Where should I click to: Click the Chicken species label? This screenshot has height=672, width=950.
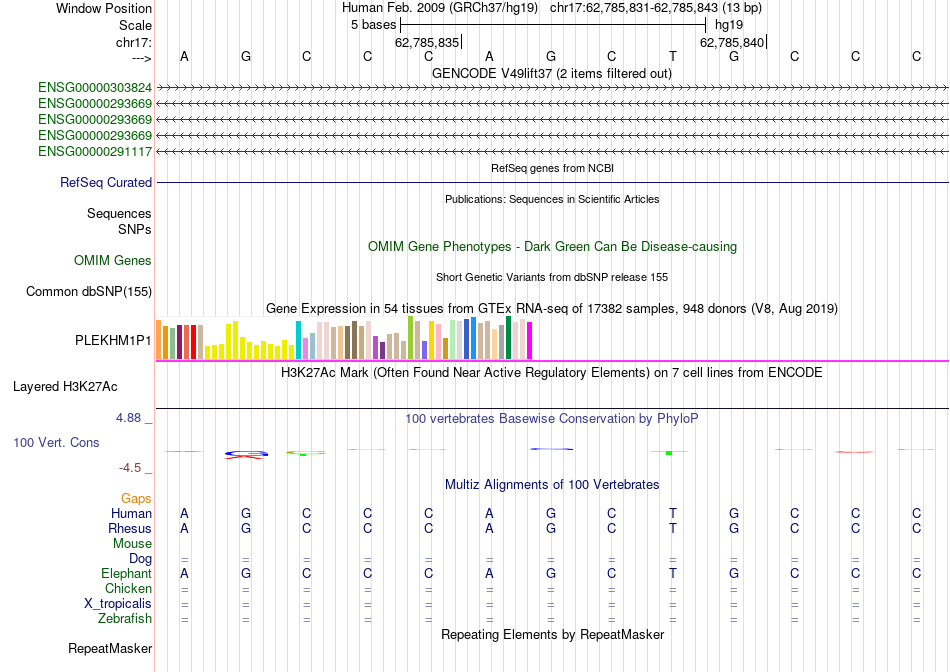click(128, 588)
